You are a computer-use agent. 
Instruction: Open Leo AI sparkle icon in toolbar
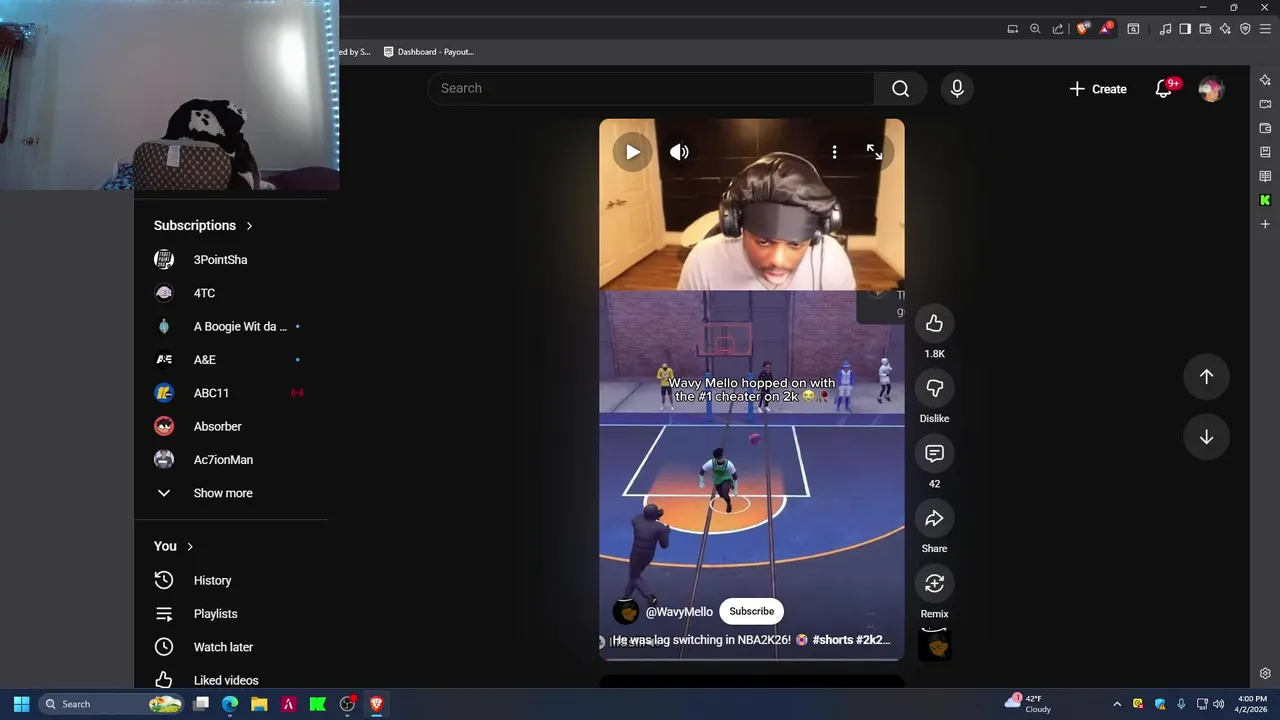pyautogui.click(x=1225, y=29)
